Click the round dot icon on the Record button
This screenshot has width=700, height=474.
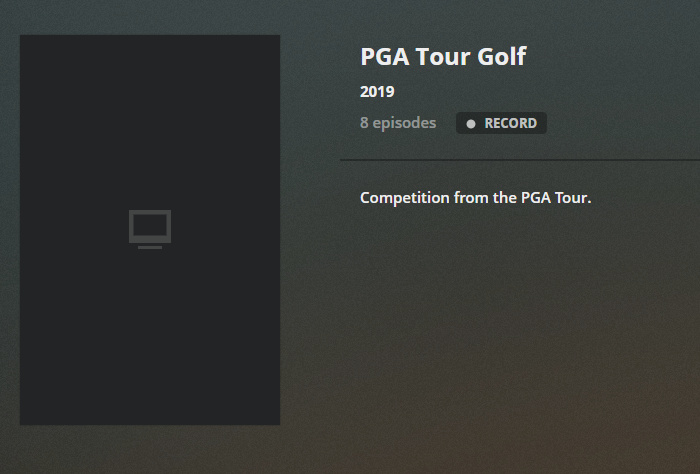(x=471, y=124)
